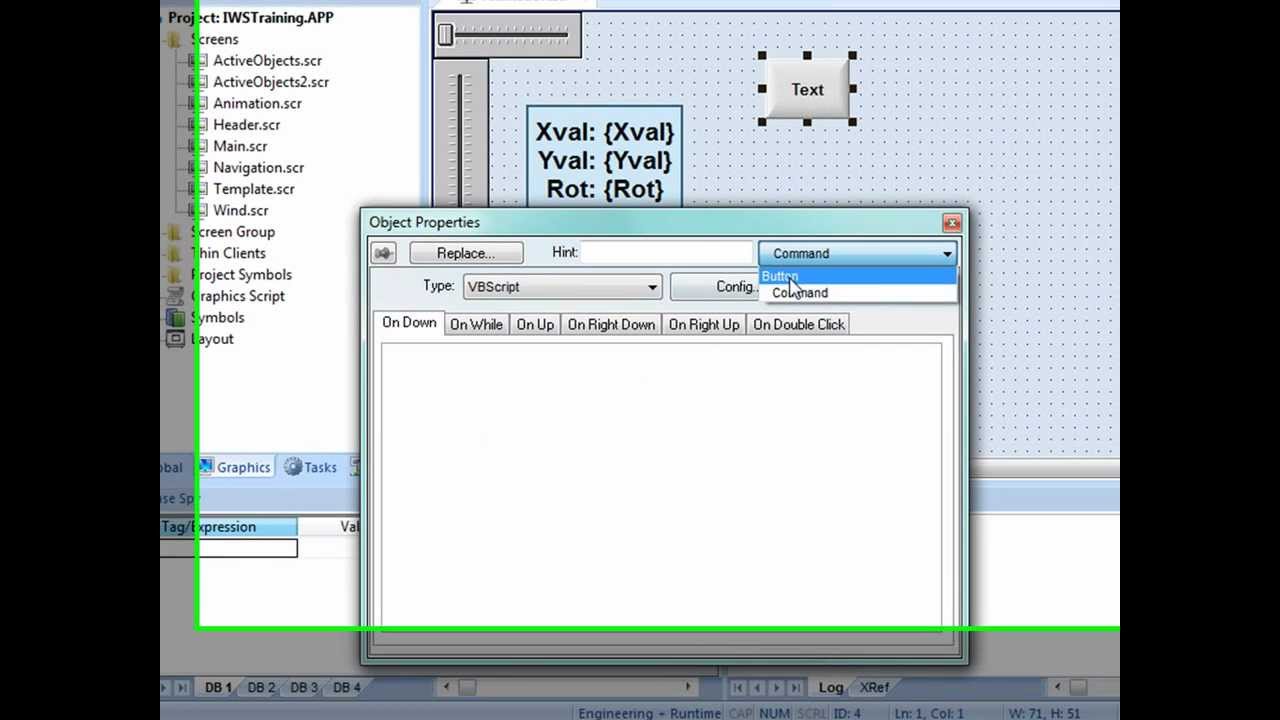This screenshot has width=1280, height=720.
Task: Click the Screen Group folder icon
Action: (175, 232)
